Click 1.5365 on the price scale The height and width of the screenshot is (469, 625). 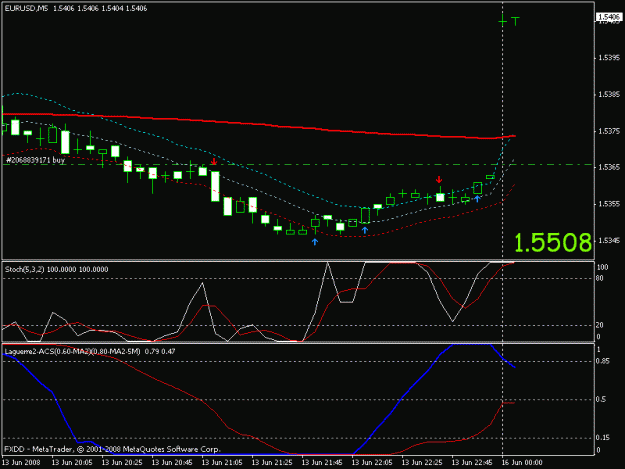(x=609, y=167)
